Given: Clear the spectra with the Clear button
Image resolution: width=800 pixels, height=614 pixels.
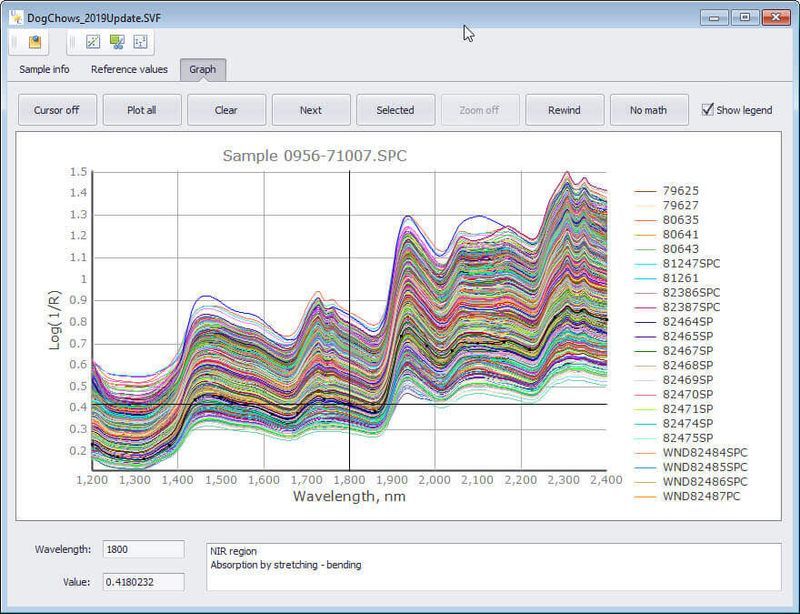Looking at the screenshot, I should 225,110.
